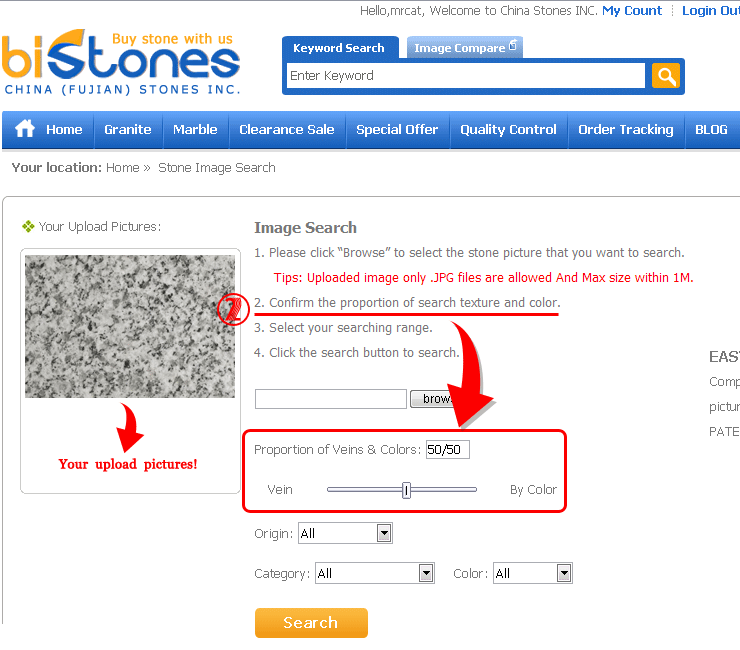This screenshot has height=650, width=740.
Task: Switch to the Image Compare tab
Action: coord(465,48)
